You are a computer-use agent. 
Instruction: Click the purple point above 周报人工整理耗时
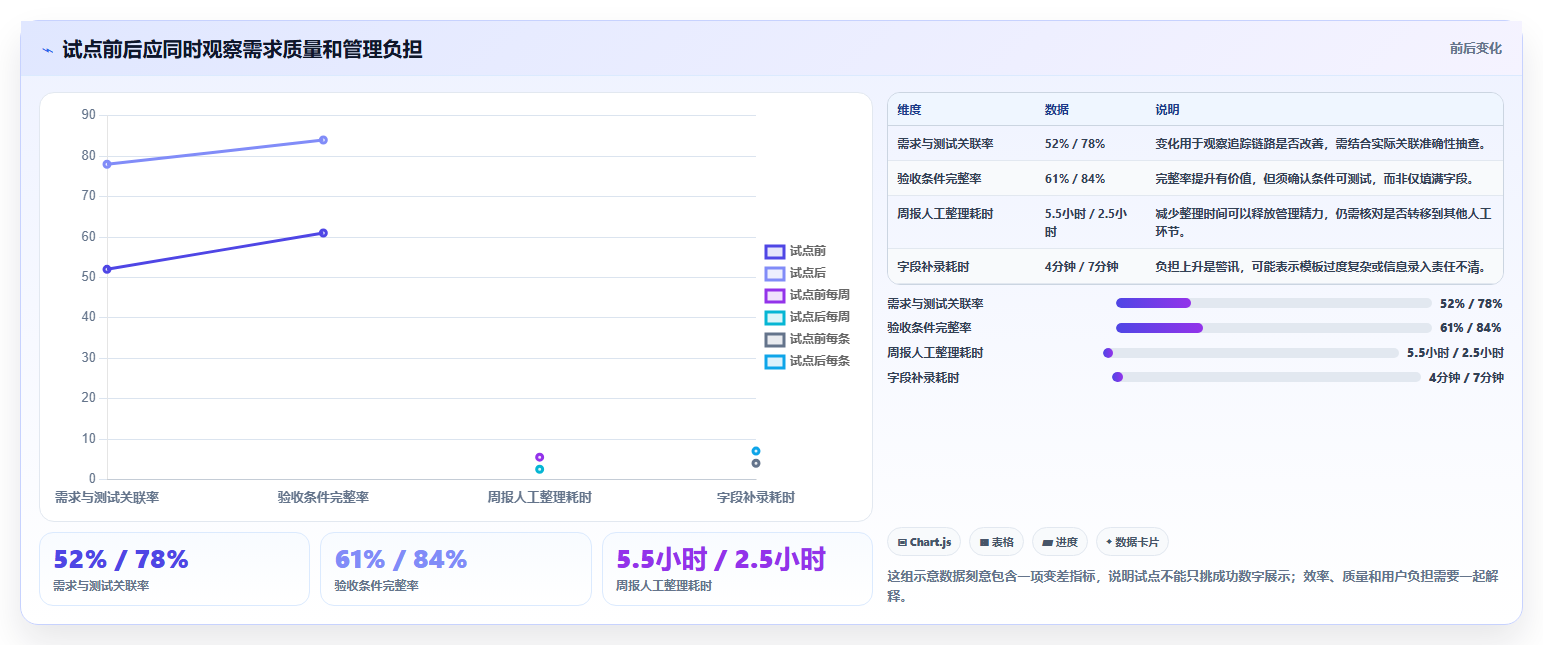click(540, 457)
